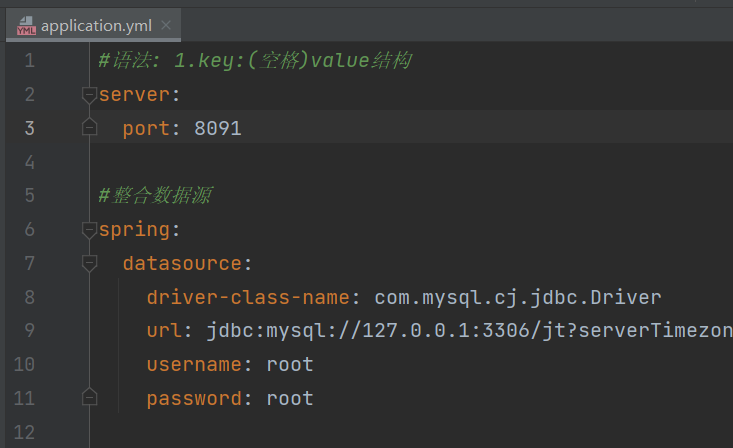Click the 'username' key
Image resolution: width=733 pixels, height=448 pixels.
point(194,365)
